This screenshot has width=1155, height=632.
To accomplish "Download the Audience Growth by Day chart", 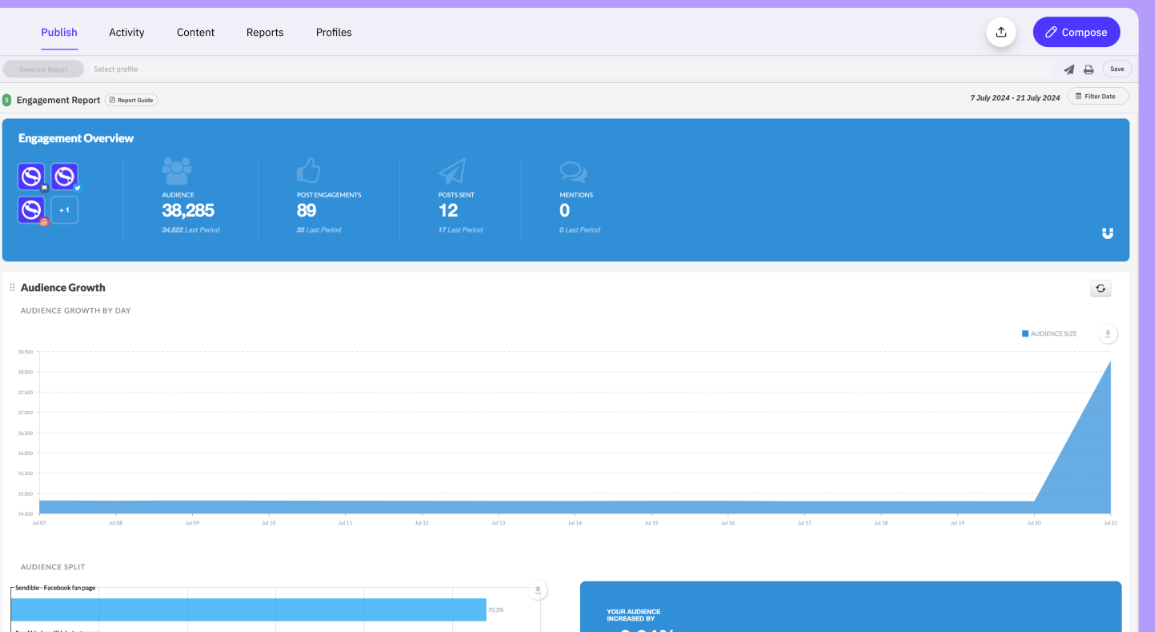I will tap(1107, 334).
